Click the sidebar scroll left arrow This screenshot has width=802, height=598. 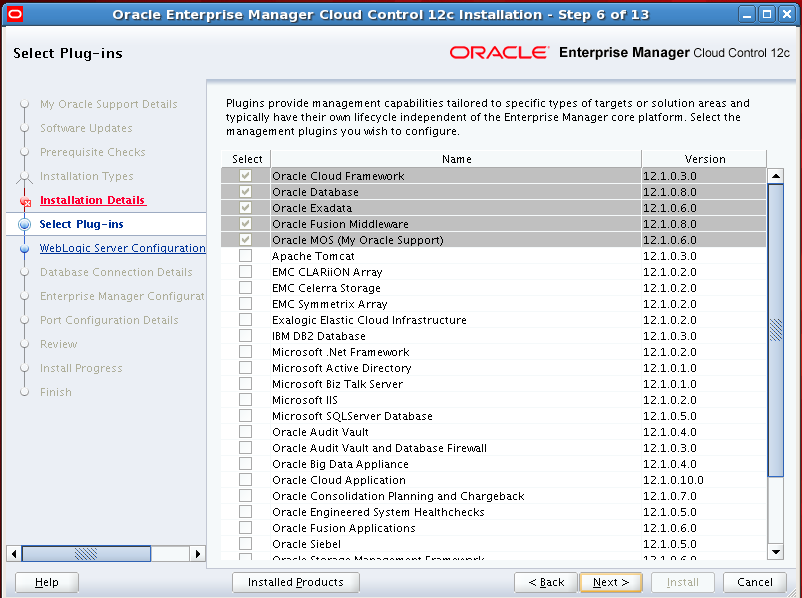tap(14, 553)
